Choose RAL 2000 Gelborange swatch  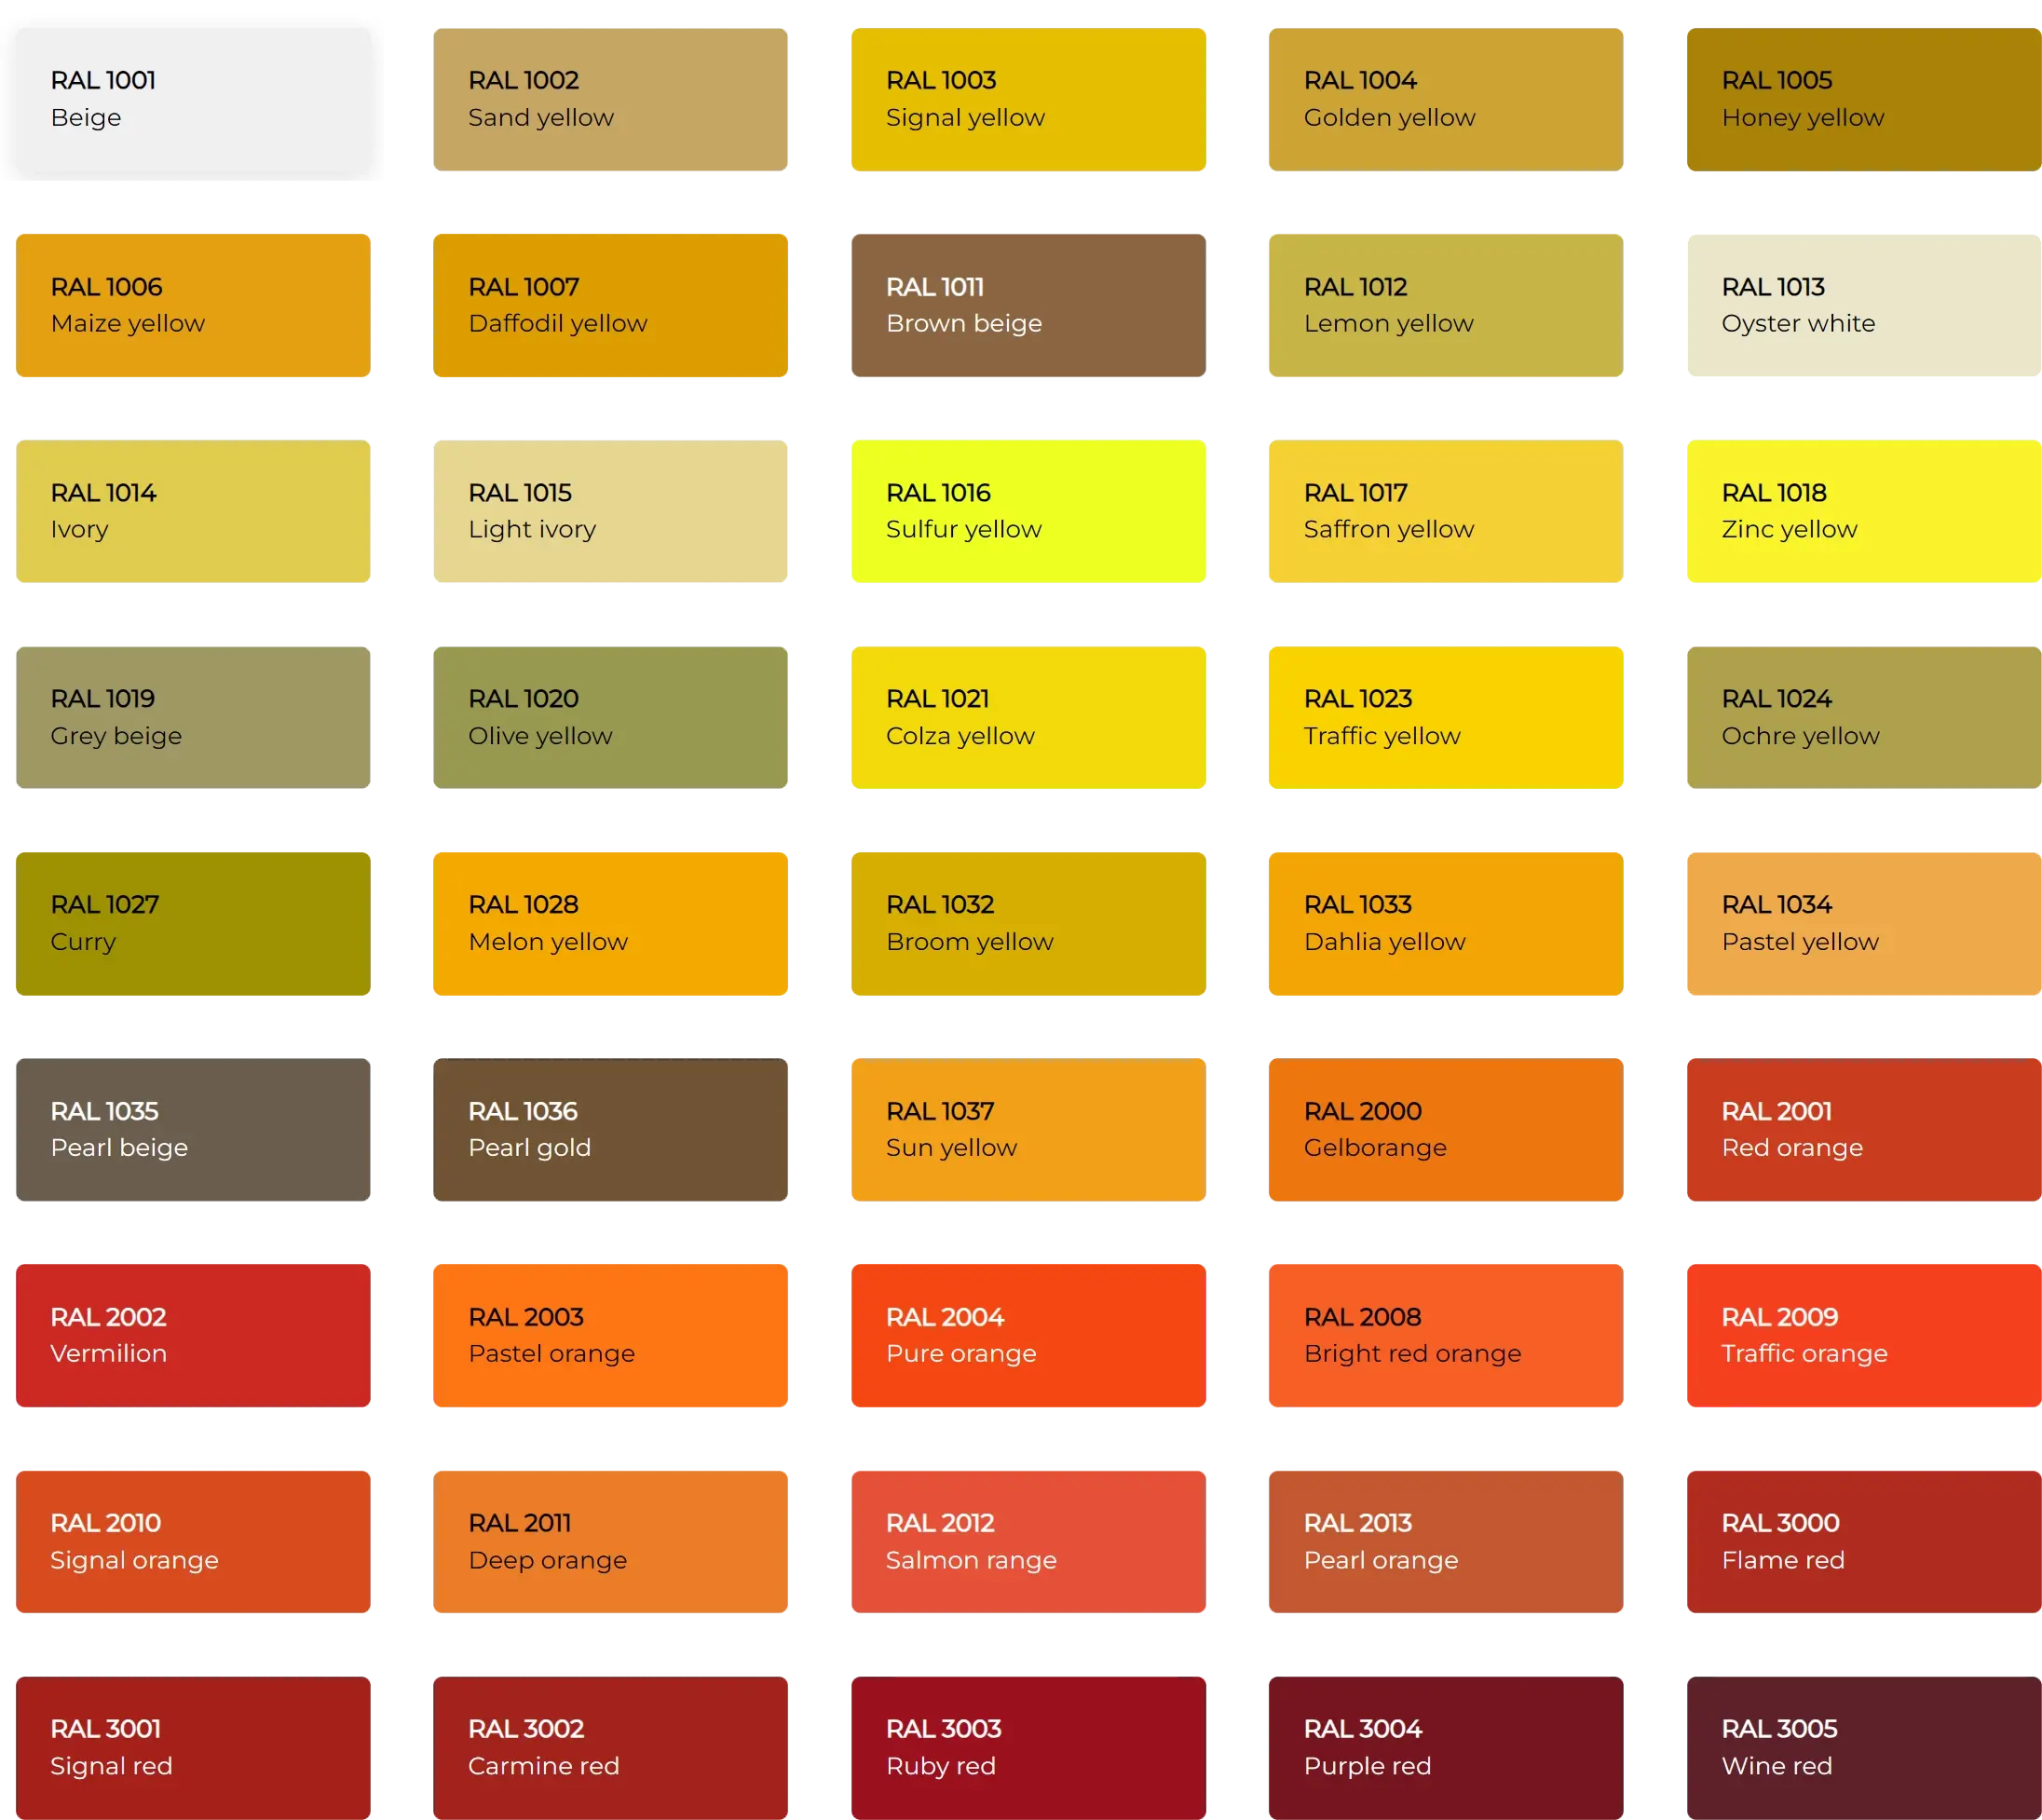click(x=1445, y=1131)
